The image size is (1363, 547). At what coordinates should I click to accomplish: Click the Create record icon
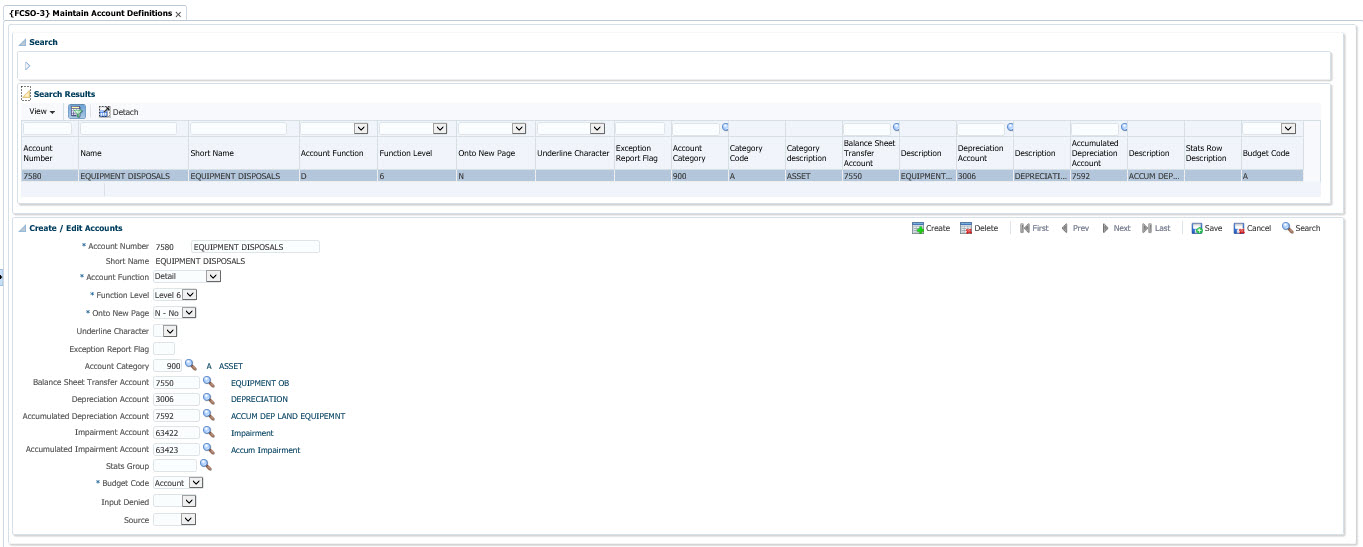click(x=918, y=228)
